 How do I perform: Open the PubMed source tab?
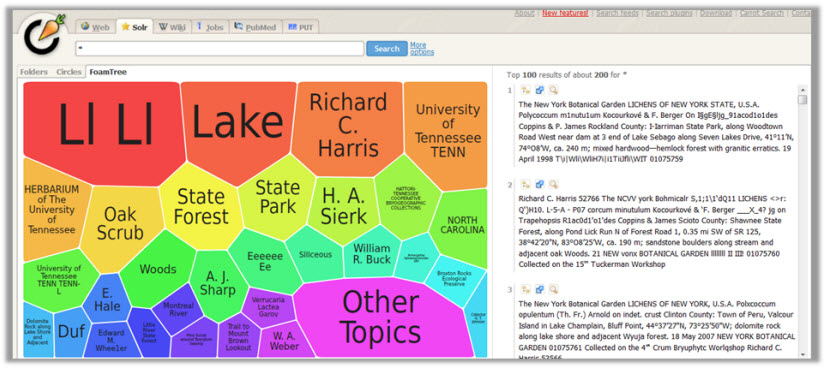click(x=255, y=27)
